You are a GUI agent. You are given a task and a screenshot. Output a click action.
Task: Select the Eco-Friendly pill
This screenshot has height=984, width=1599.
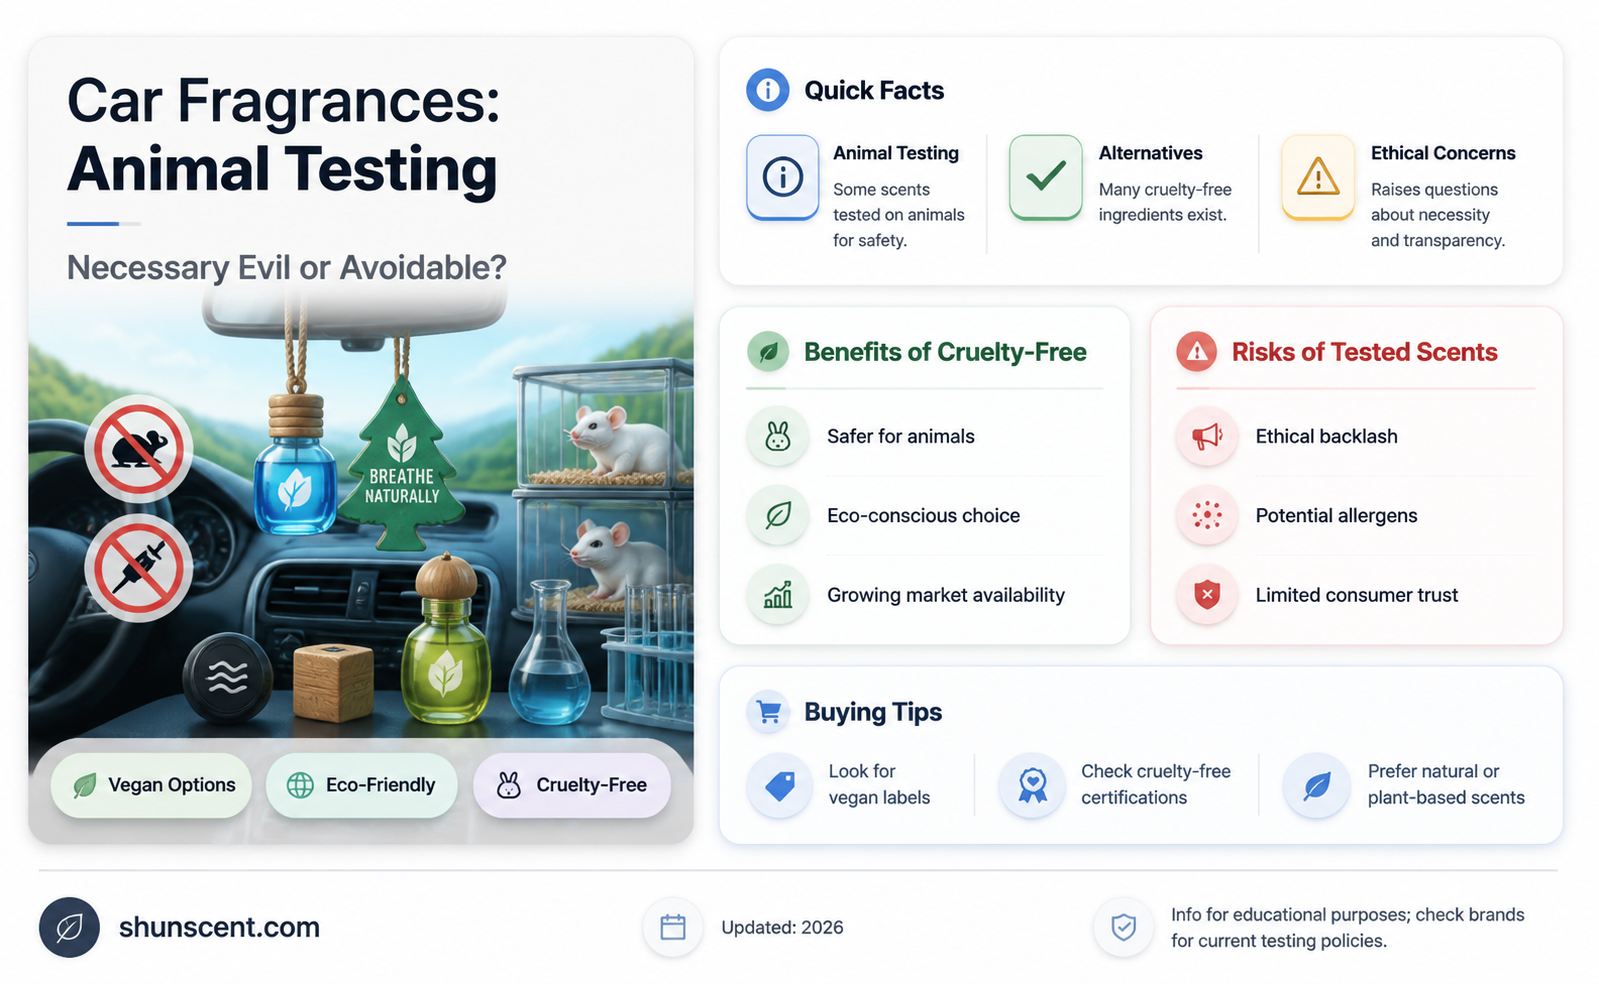pyautogui.click(x=361, y=785)
